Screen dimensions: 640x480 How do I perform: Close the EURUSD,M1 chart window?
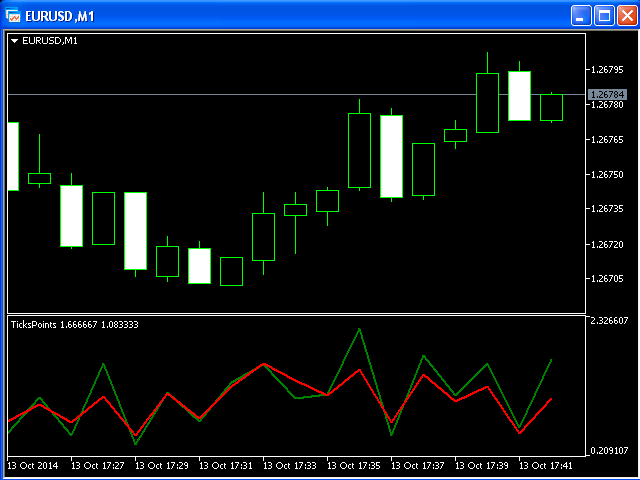pos(626,15)
